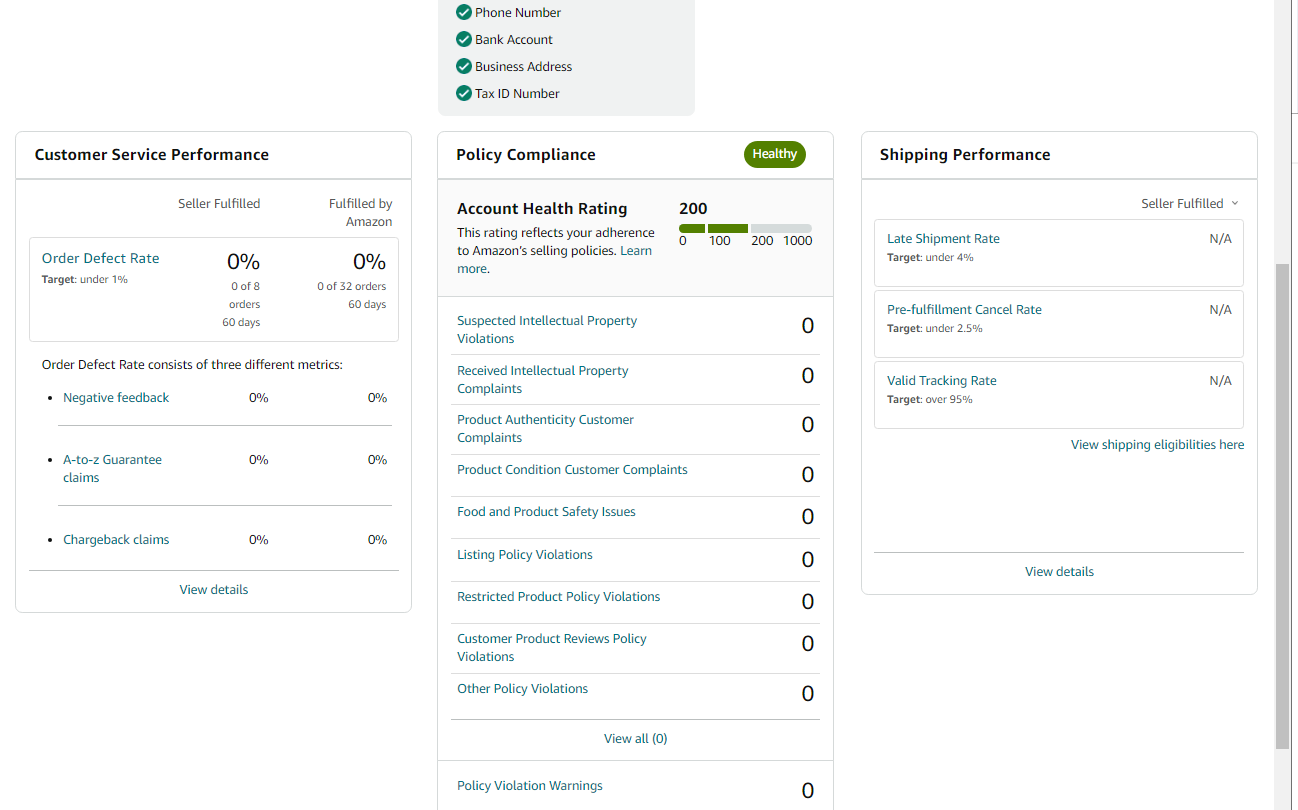Open Listing Policy Violations link

(x=525, y=554)
